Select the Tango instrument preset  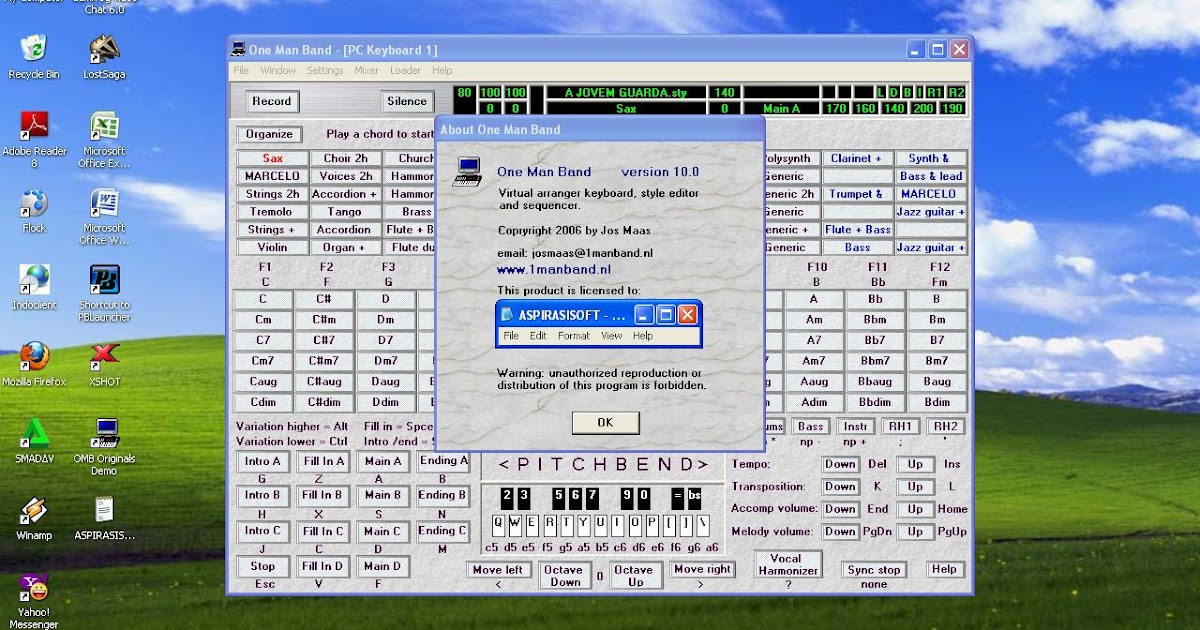tap(345, 212)
